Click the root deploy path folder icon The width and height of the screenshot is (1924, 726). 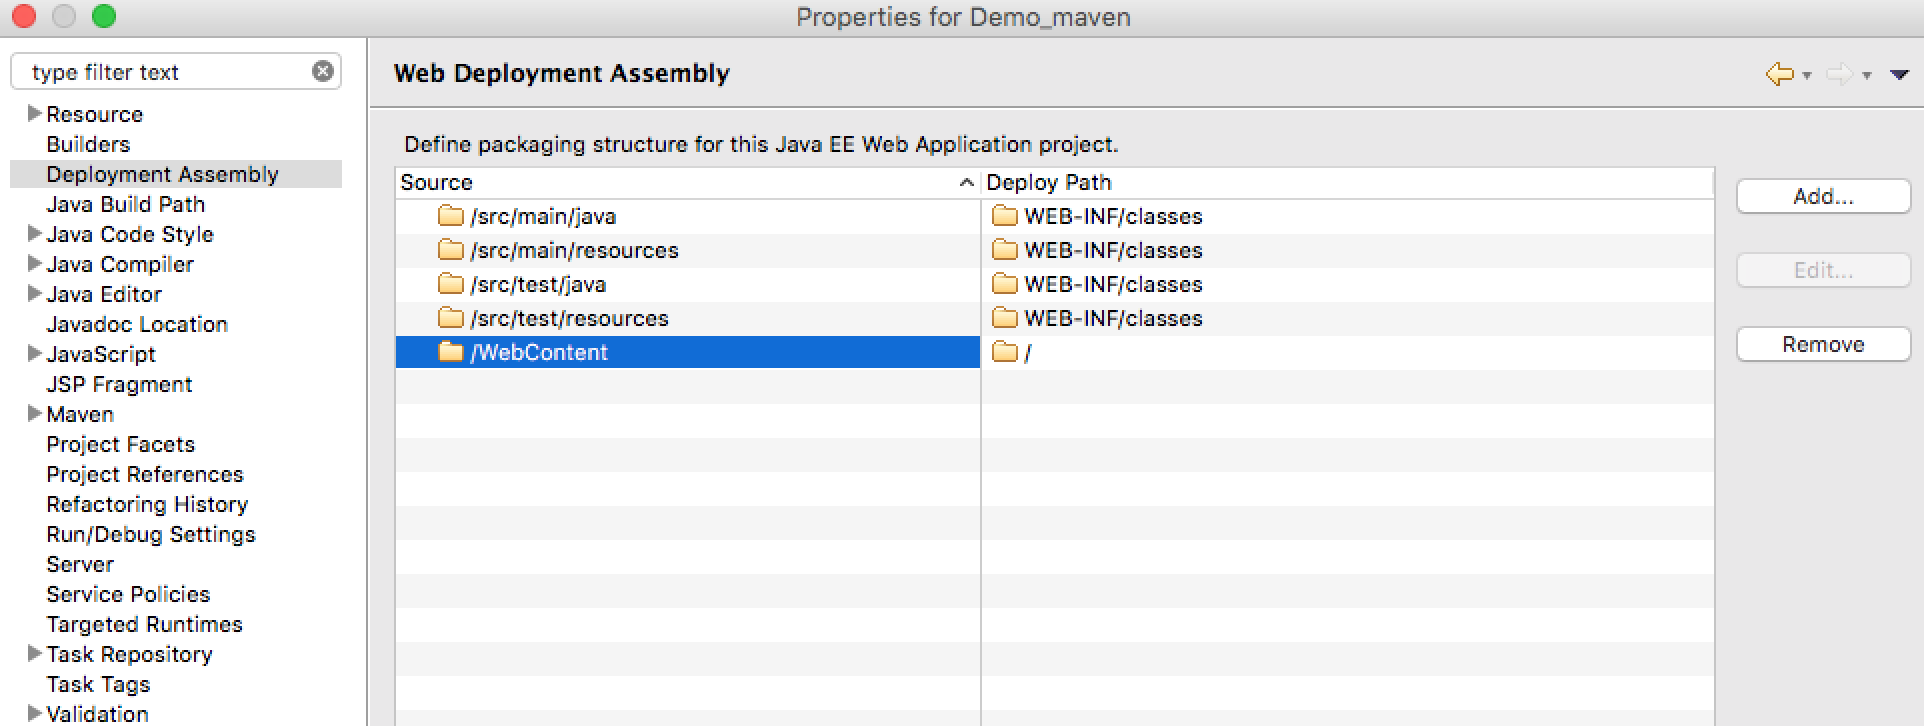point(1004,352)
